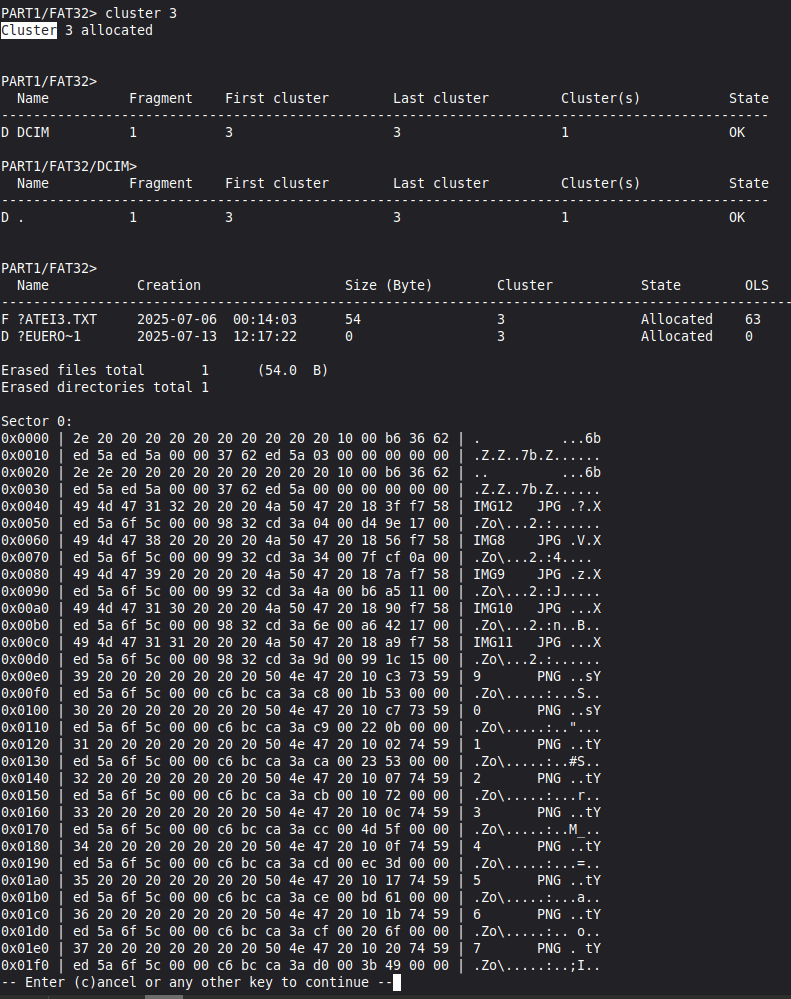Click the hex offset '0x01f0'
Screen dimensions: 791x999
(25, 965)
